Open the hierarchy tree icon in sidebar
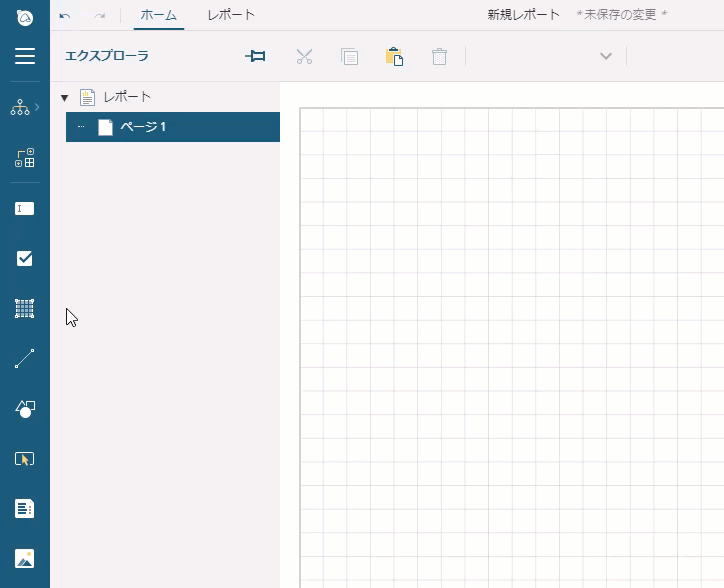724x588 pixels. click(x=21, y=107)
